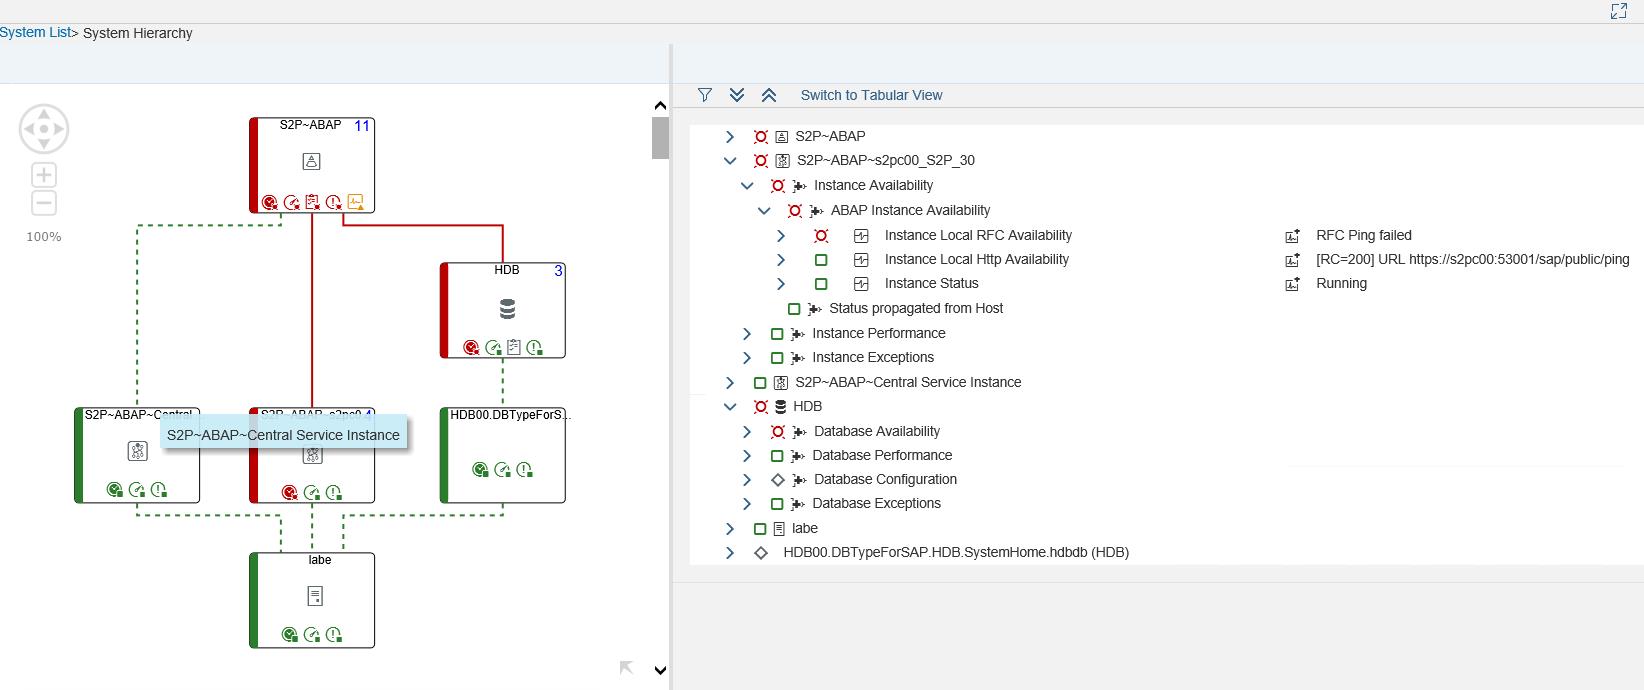Expand Instance Local Http Availability row
This screenshot has width=1644, height=690.
click(x=781, y=259)
